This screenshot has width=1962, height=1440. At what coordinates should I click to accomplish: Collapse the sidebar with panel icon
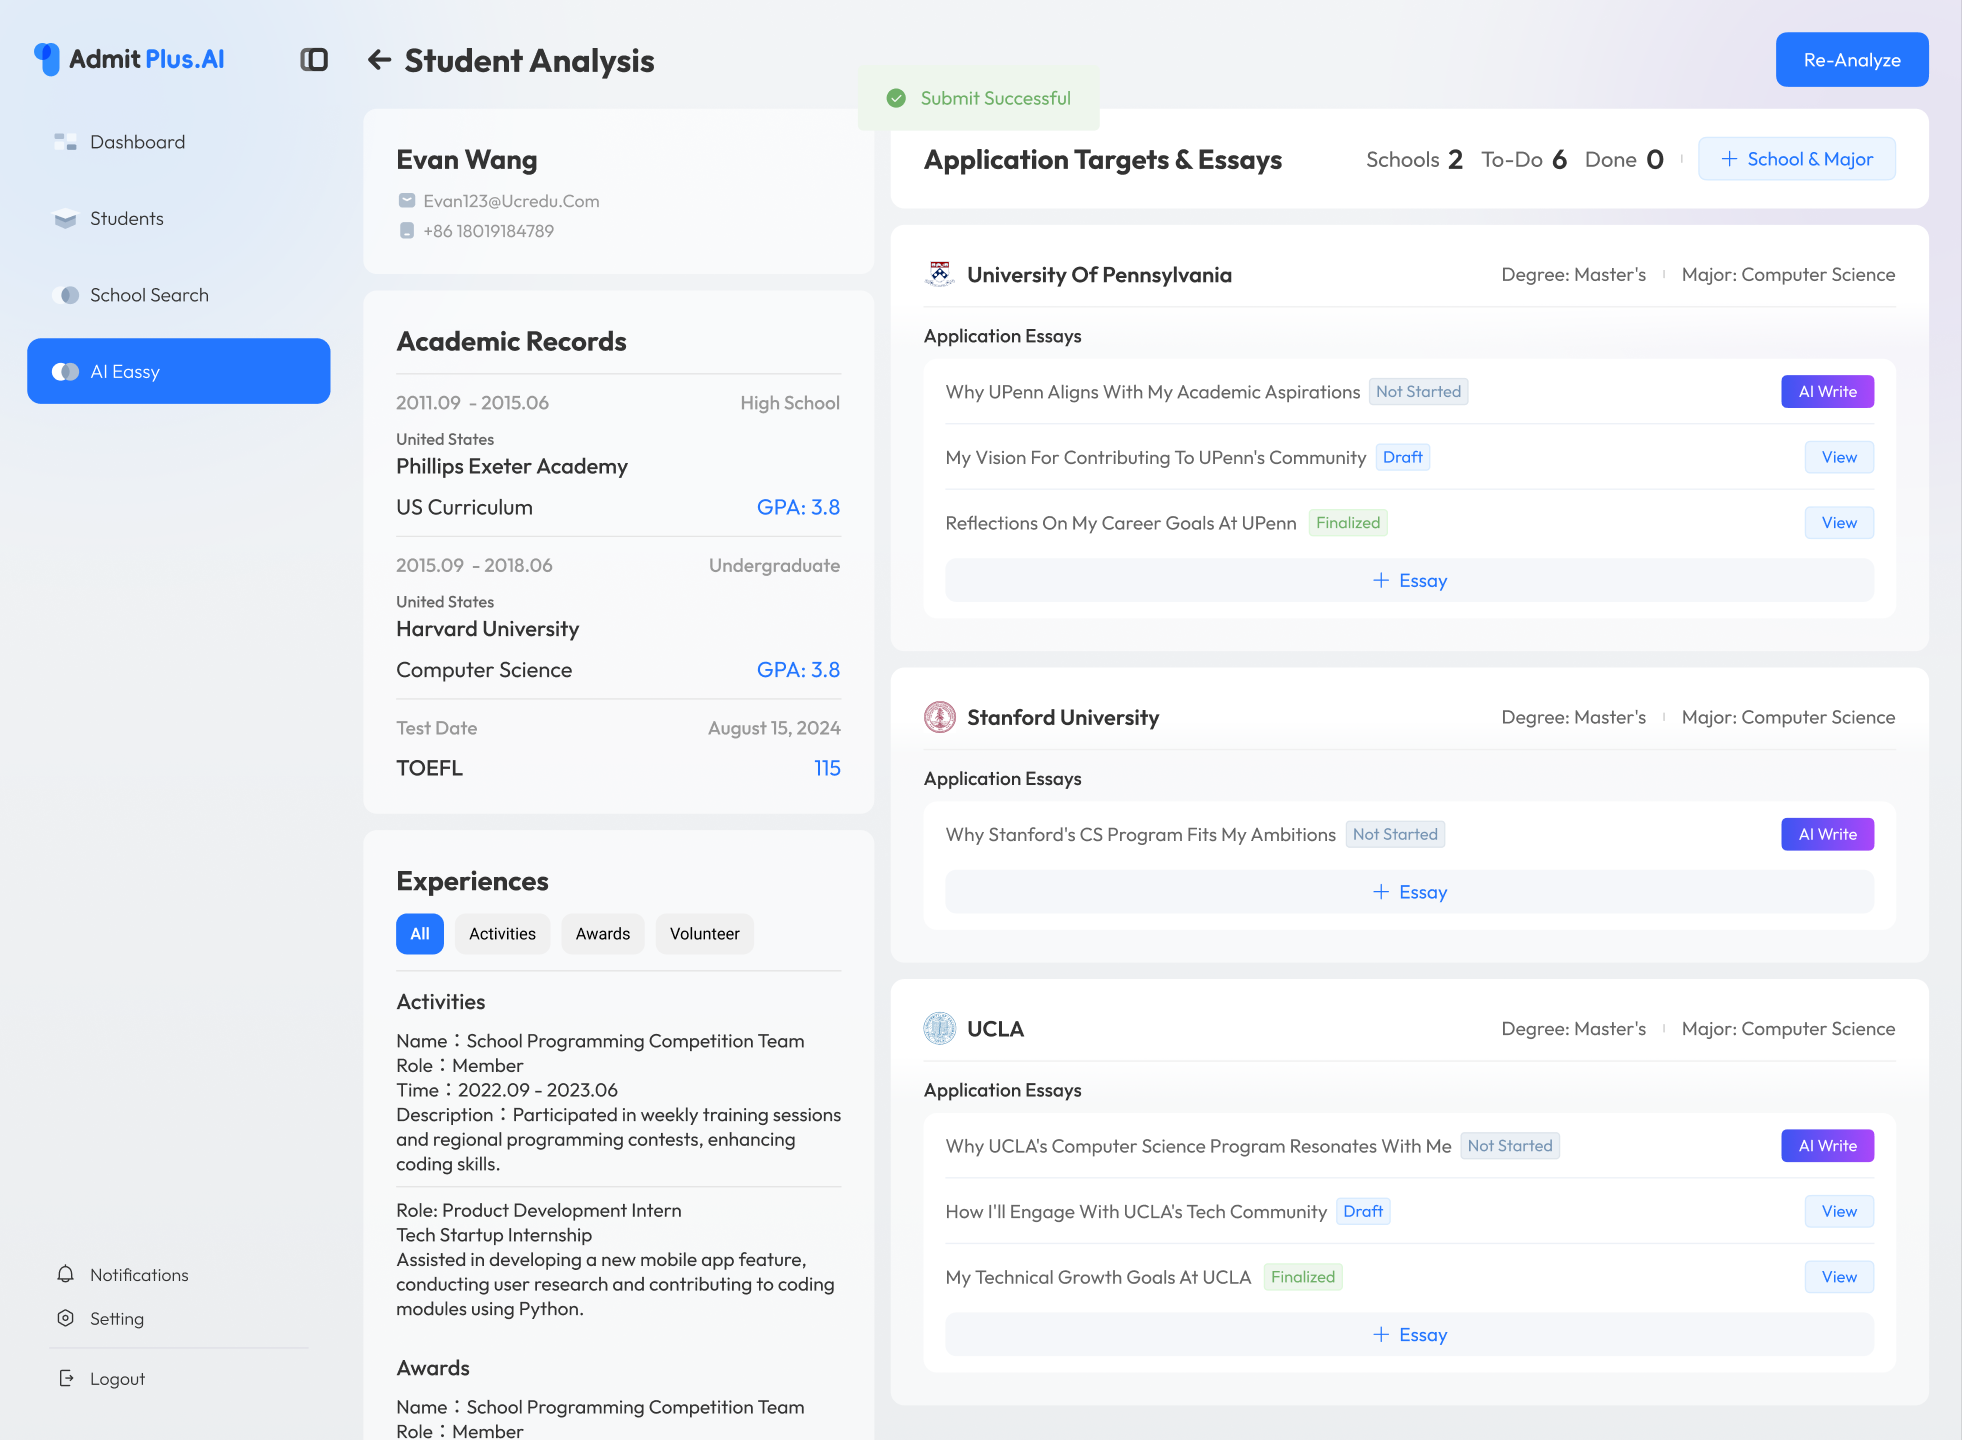(314, 60)
